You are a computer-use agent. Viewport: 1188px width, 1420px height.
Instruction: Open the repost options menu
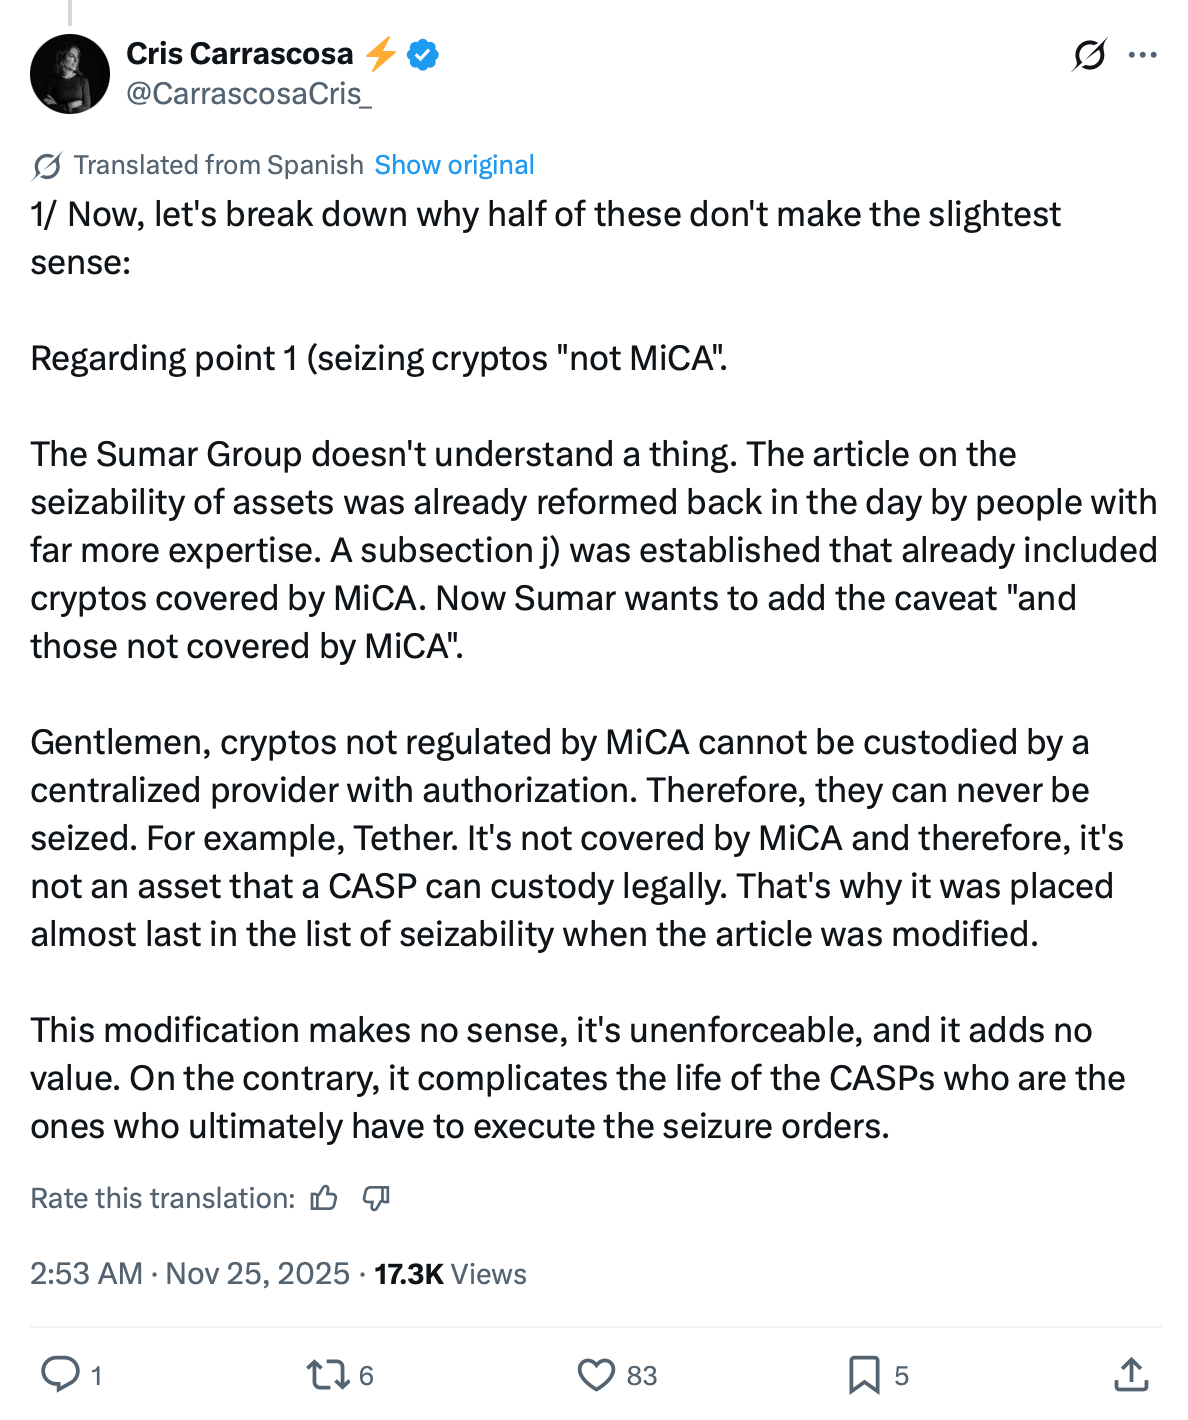(x=326, y=1375)
